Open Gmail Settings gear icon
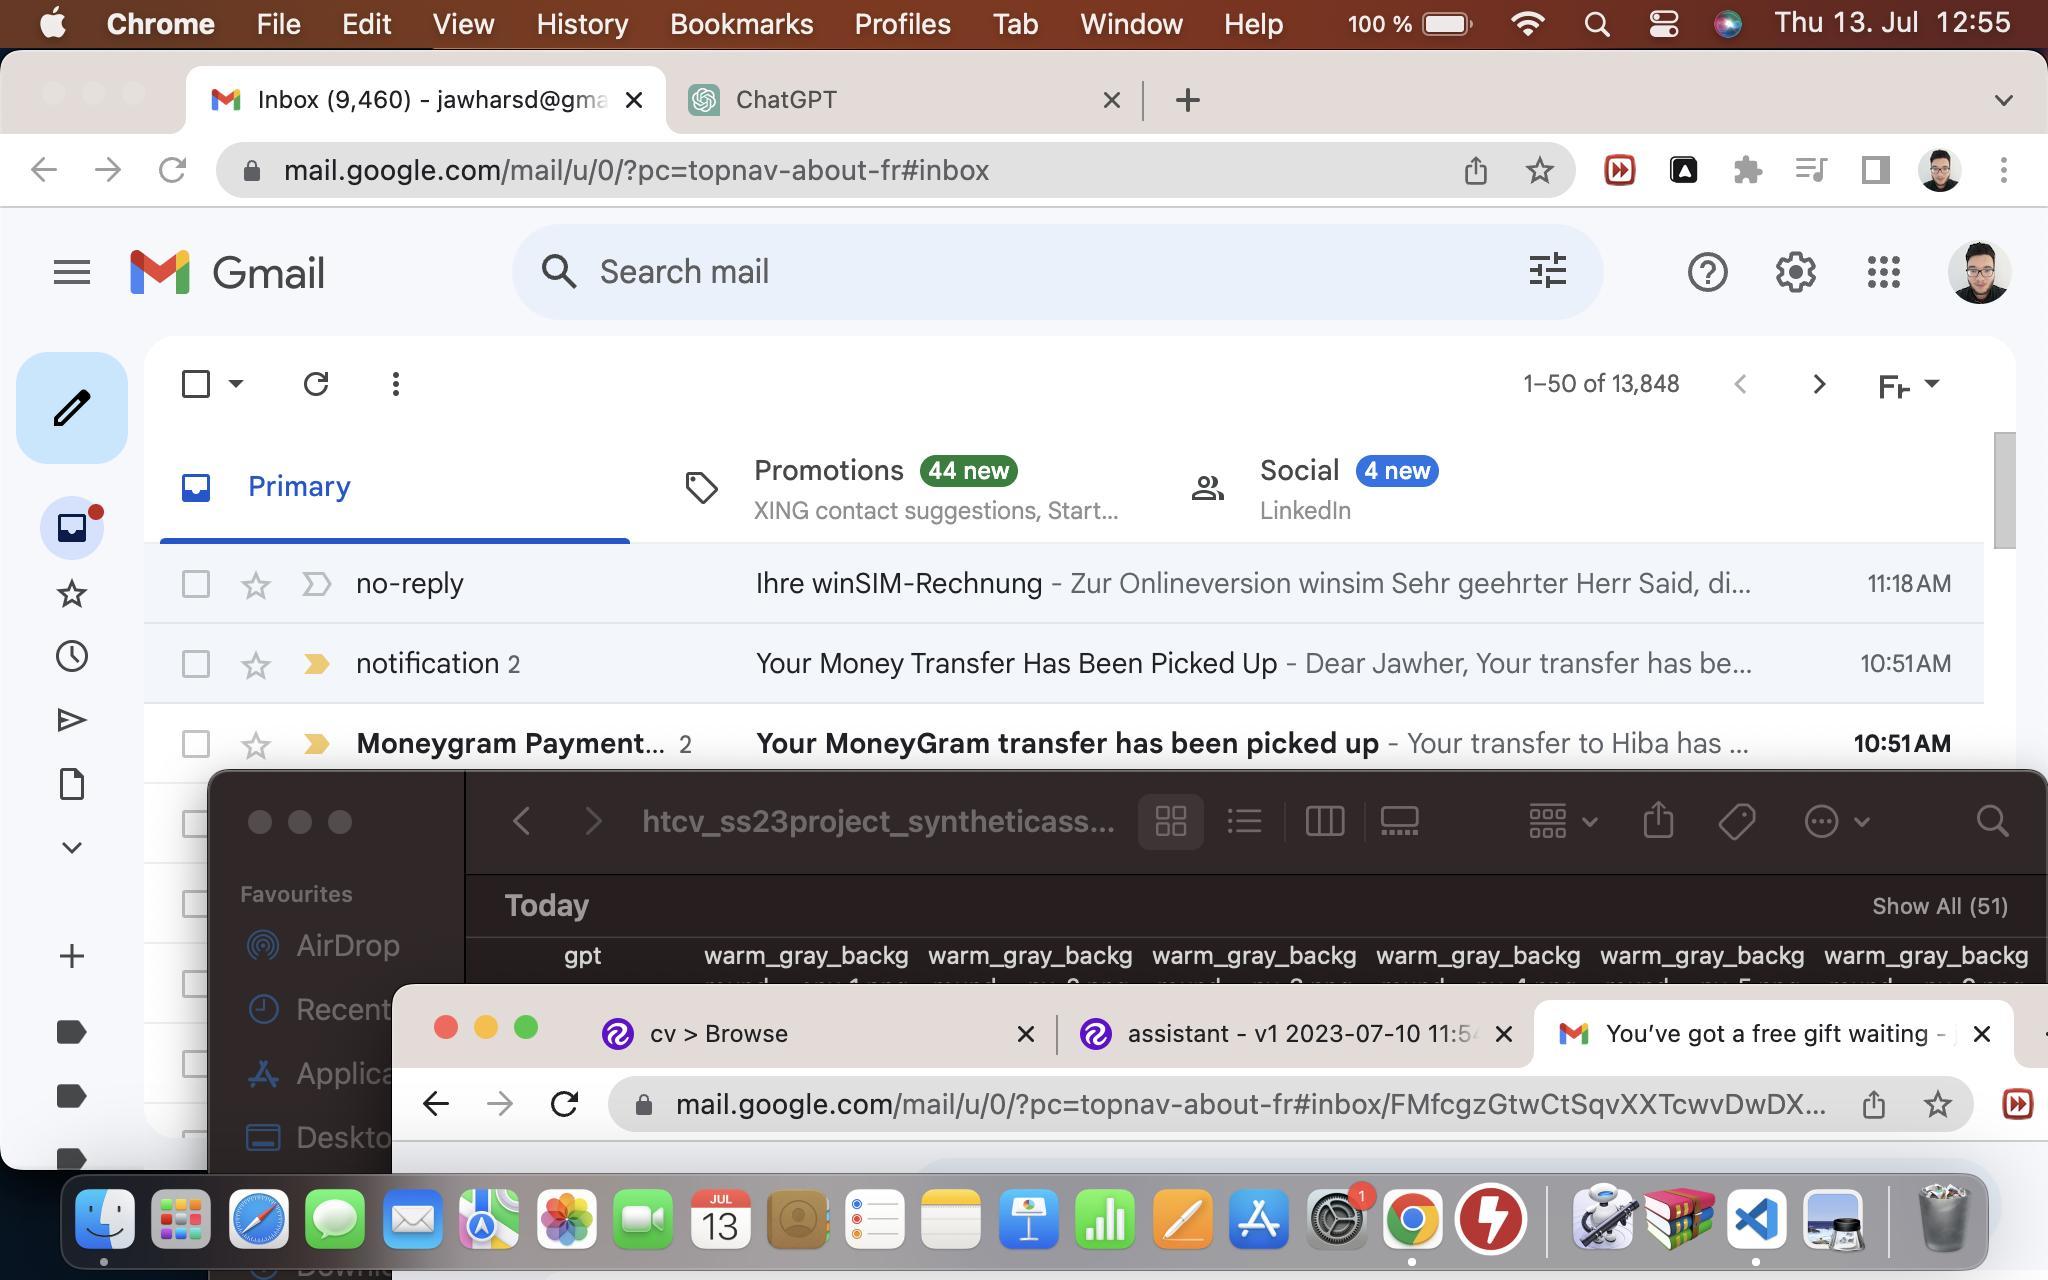The image size is (2048, 1280). pyautogui.click(x=1795, y=272)
